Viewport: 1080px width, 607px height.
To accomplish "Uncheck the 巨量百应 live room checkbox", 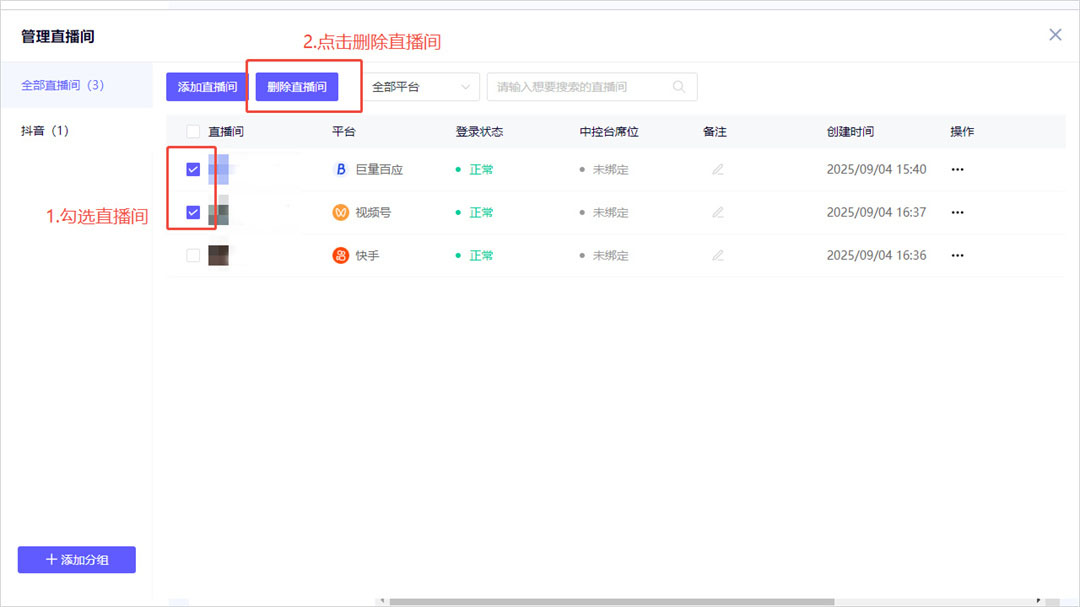I will tap(193, 170).
